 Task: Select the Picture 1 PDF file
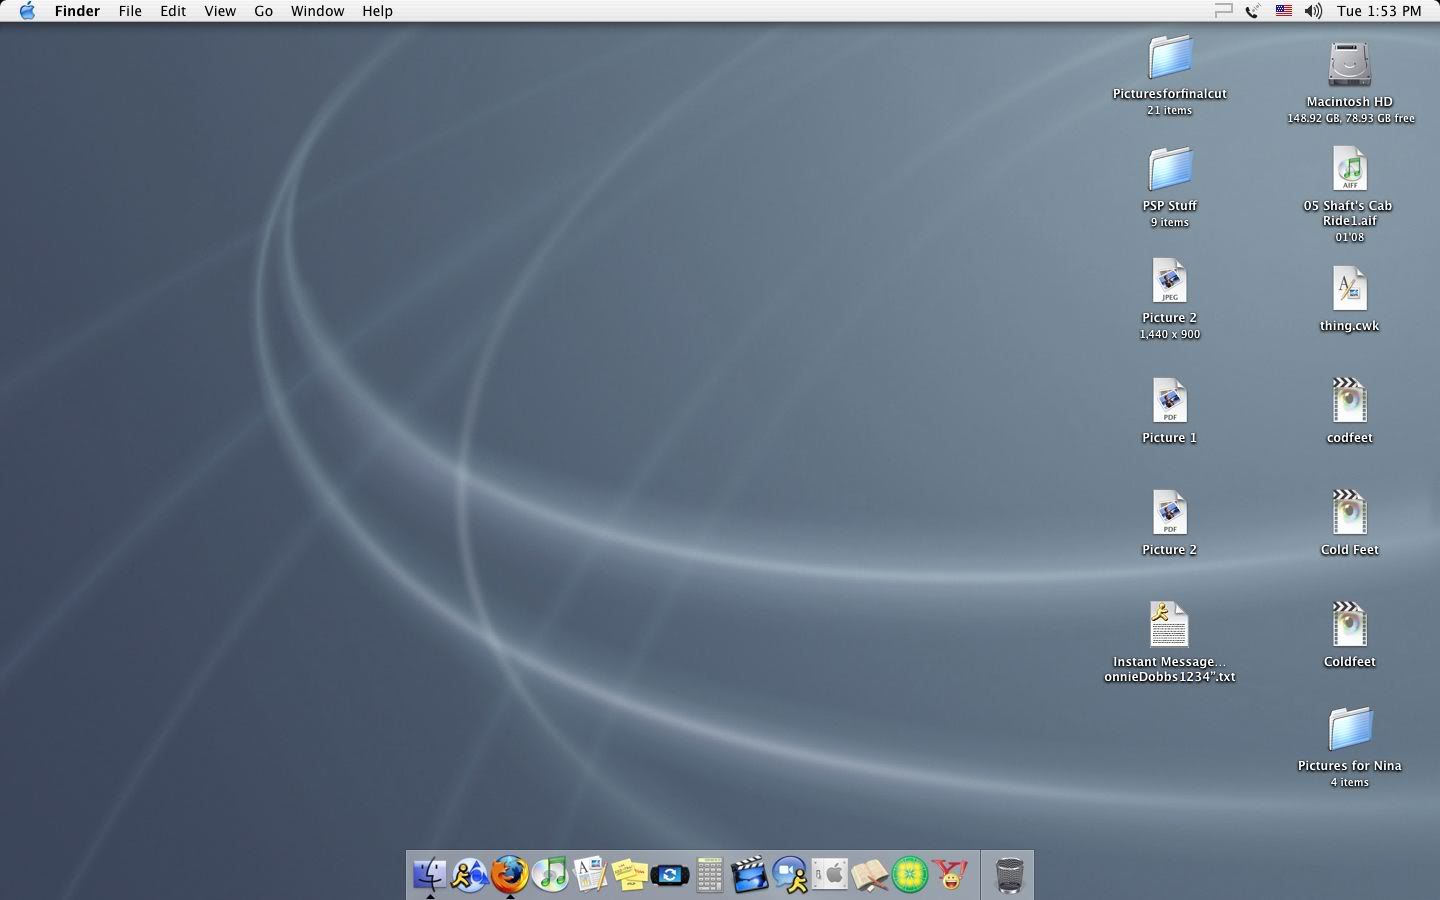coord(1170,402)
